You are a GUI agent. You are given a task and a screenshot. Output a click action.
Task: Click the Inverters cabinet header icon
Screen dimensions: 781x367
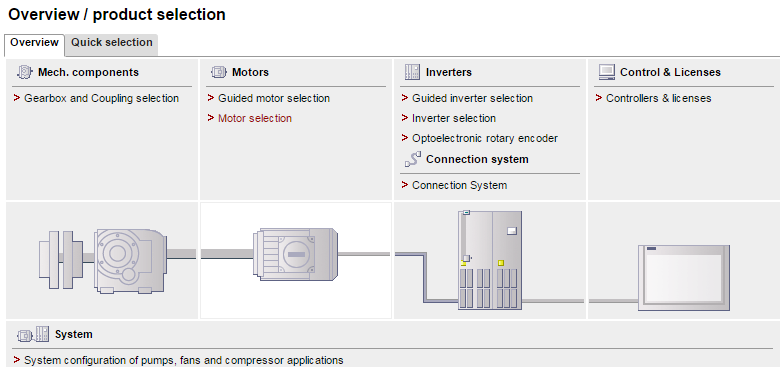pyautogui.click(x=412, y=72)
